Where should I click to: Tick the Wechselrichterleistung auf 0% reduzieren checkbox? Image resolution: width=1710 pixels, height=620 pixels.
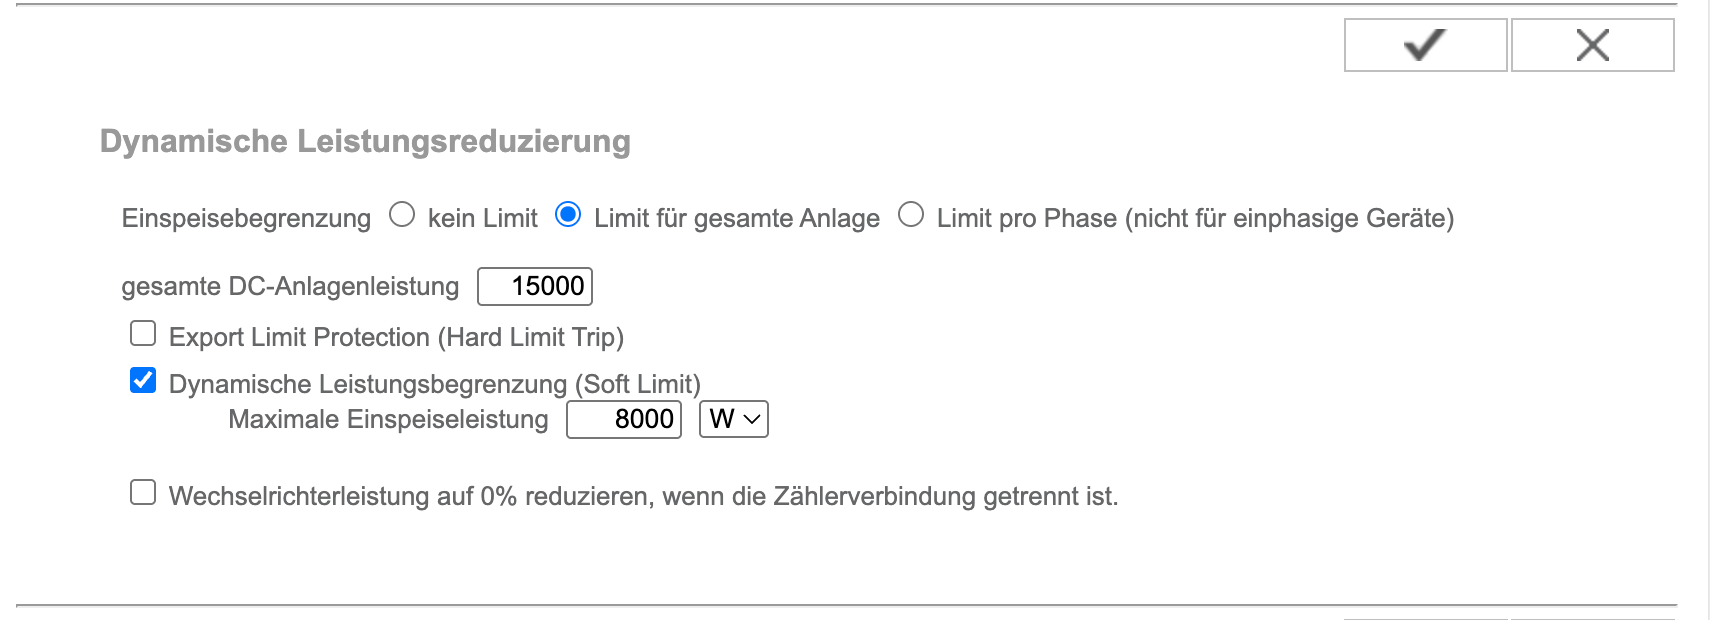143,492
